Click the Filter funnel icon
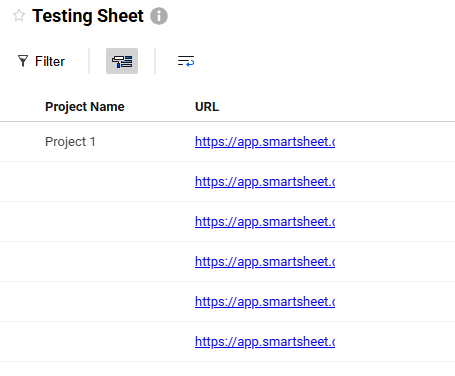This screenshot has height=376, width=455. pyautogui.click(x=23, y=61)
